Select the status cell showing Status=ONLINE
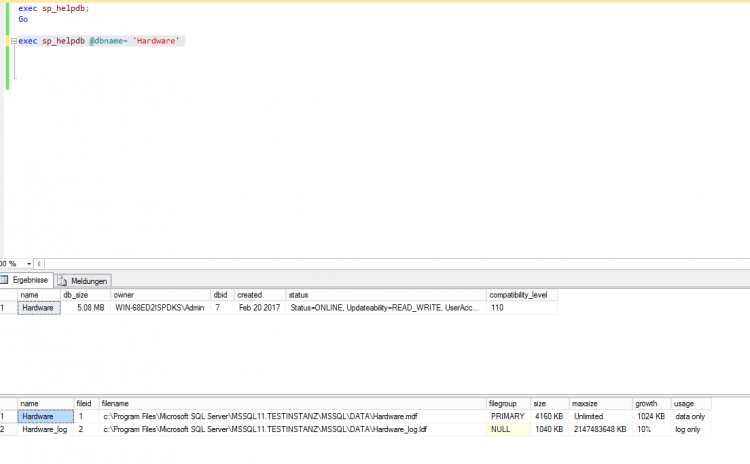This screenshot has height=464, width=750. coord(385,308)
